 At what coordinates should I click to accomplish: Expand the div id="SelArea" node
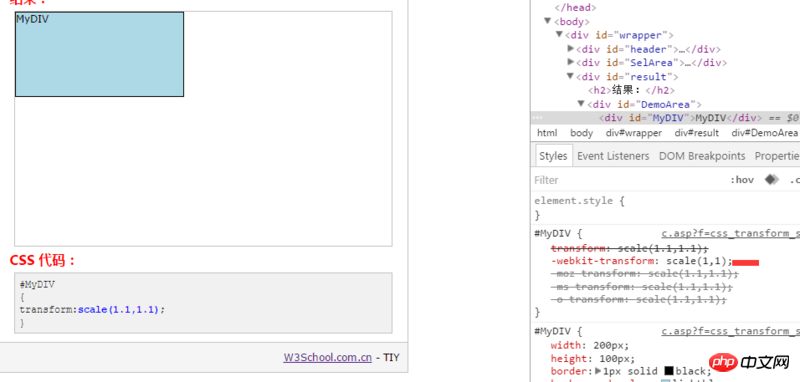click(570, 62)
